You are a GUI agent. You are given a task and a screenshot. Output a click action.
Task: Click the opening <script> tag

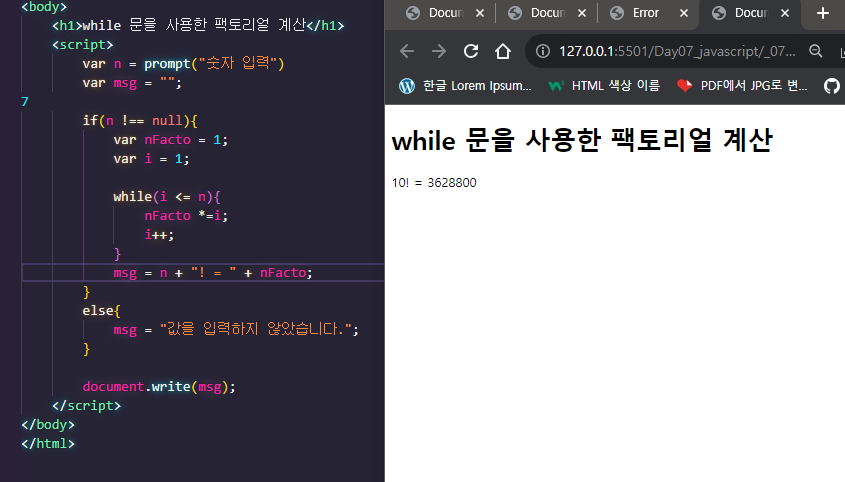pyautogui.click(x=83, y=45)
